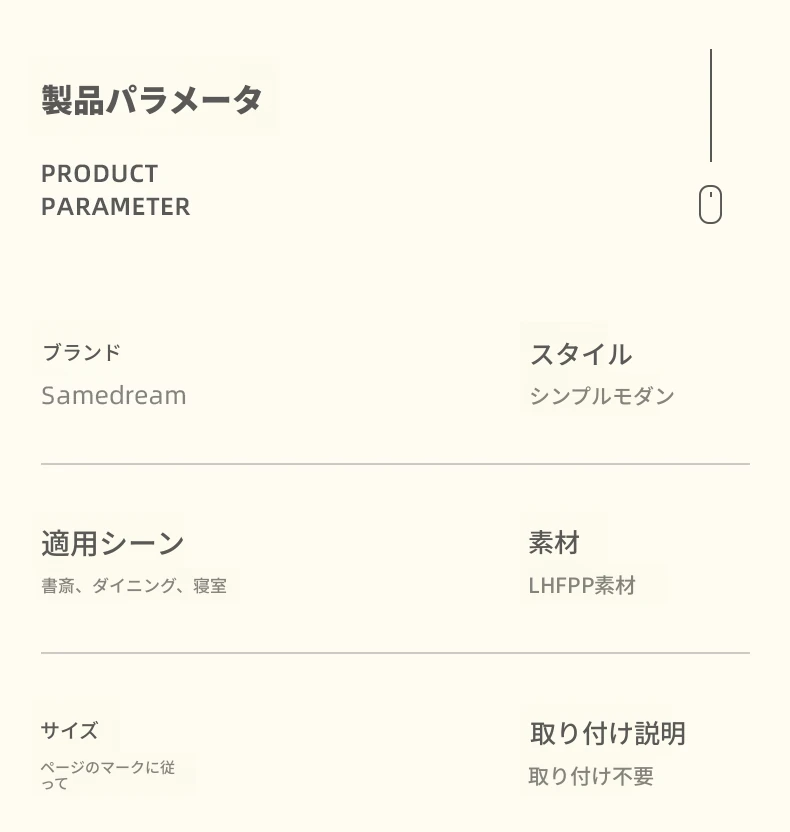Image resolution: width=790 pixels, height=832 pixels.
Task: Click the PARAMETER text line
Action: point(116,207)
